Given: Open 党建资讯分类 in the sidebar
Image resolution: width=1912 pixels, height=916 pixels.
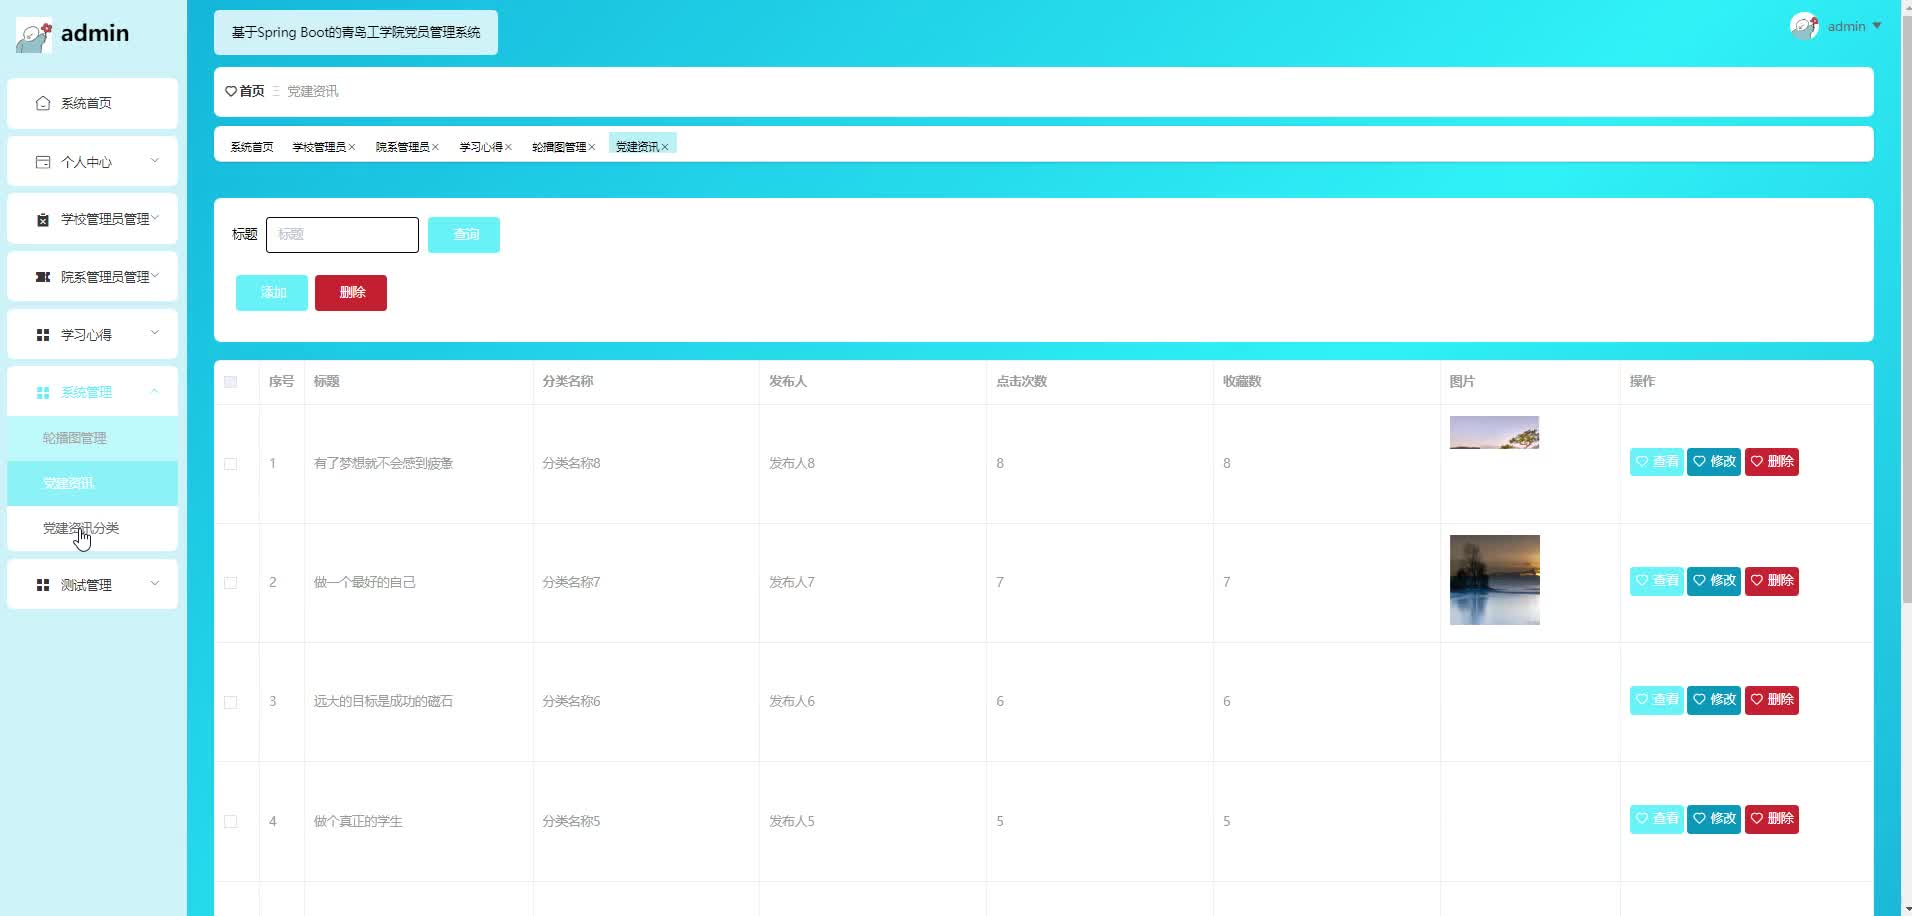Looking at the screenshot, I should [92, 528].
